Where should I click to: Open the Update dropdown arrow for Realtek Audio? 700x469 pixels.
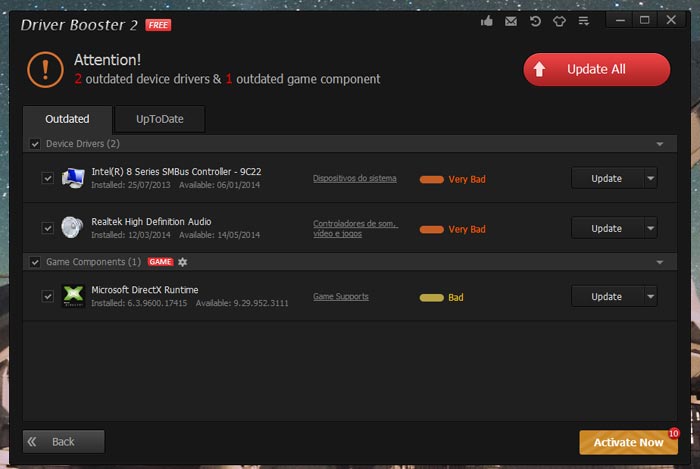pos(651,228)
